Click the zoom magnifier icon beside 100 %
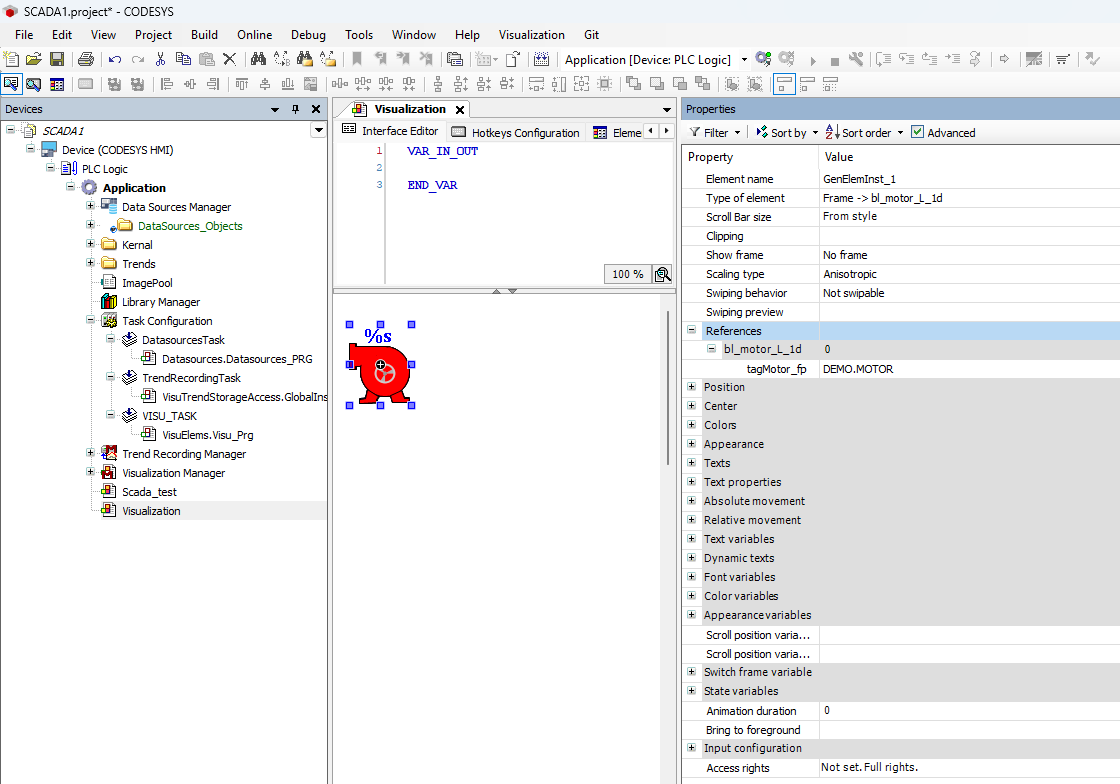1120x784 pixels. 663,274
